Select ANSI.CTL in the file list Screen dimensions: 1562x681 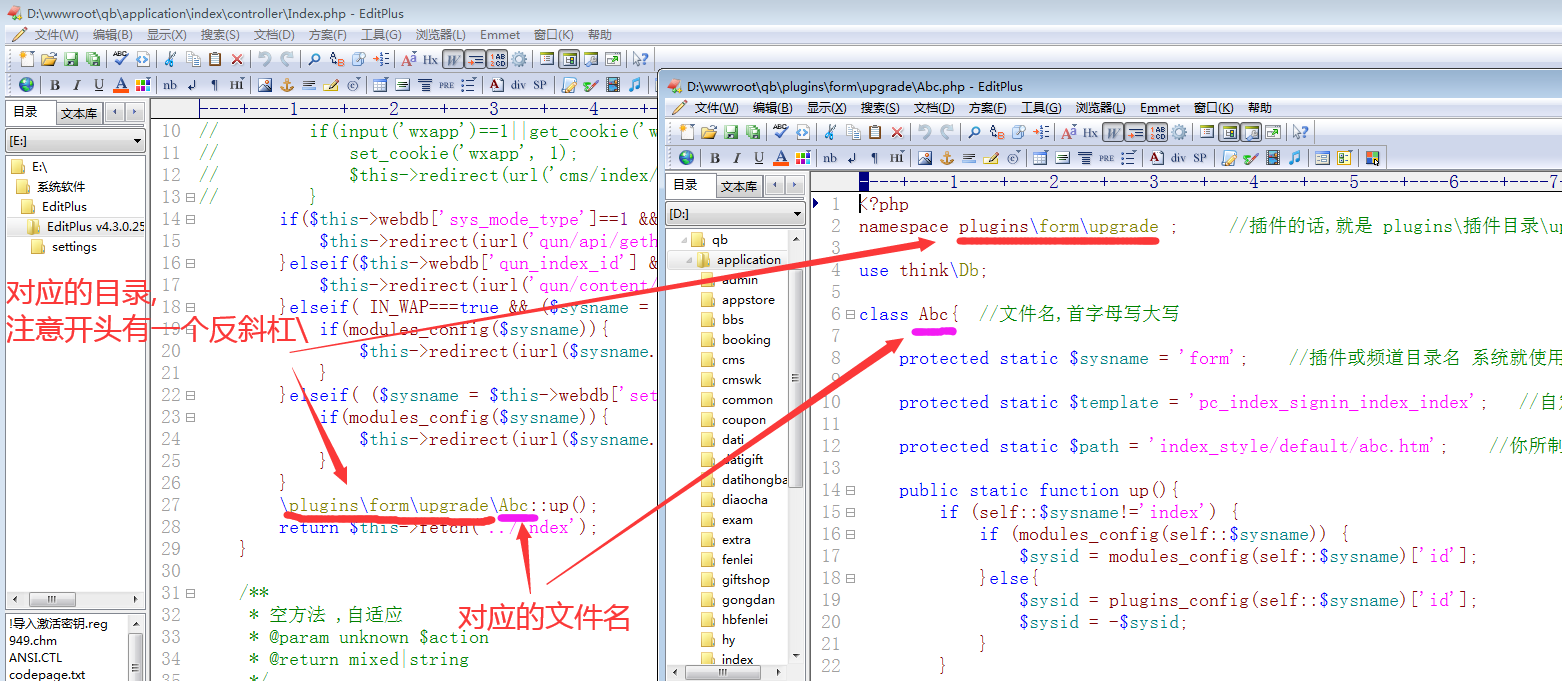[x=35, y=658]
